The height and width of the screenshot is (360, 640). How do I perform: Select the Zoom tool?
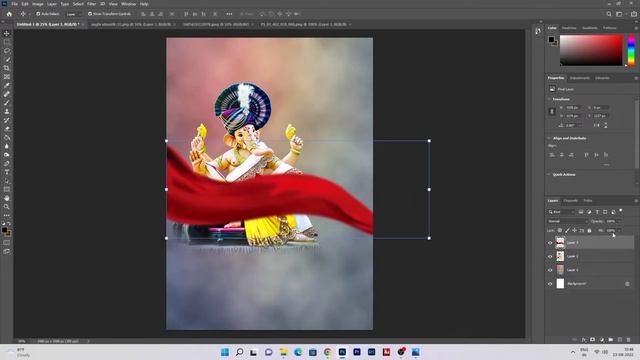pyautogui.click(x=7, y=207)
